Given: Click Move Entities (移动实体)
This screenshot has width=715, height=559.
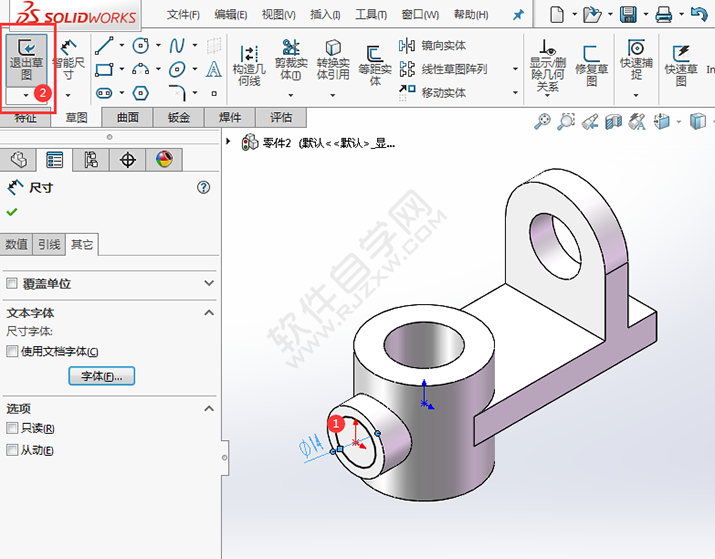Looking at the screenshot, I should pyautogui.click(x=432, y=93).
